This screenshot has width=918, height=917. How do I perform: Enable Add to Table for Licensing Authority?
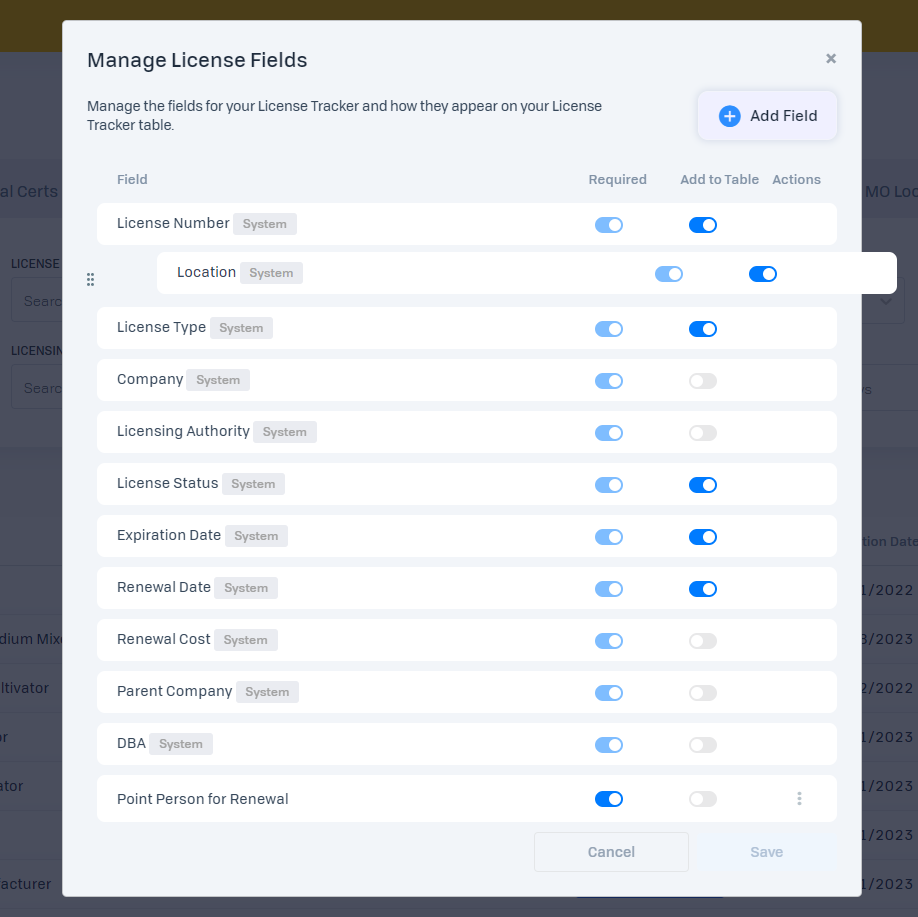[703, 433]
